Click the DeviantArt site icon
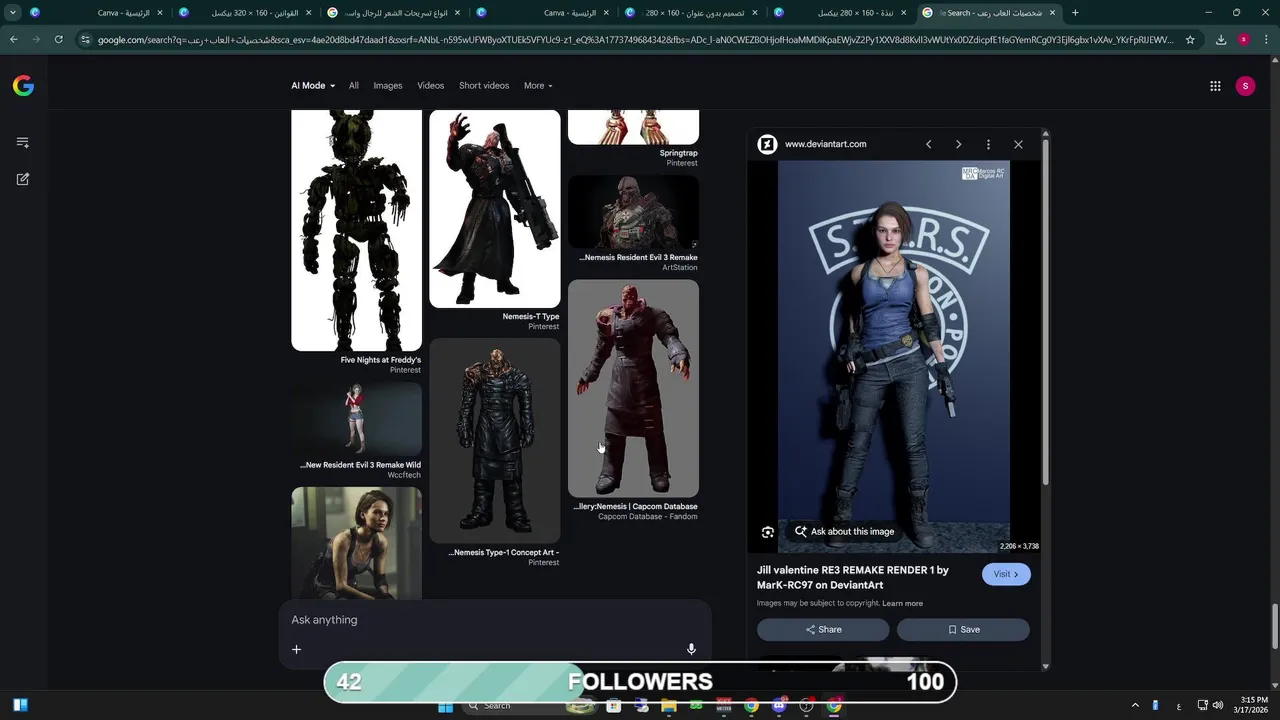 pos(767,144)
